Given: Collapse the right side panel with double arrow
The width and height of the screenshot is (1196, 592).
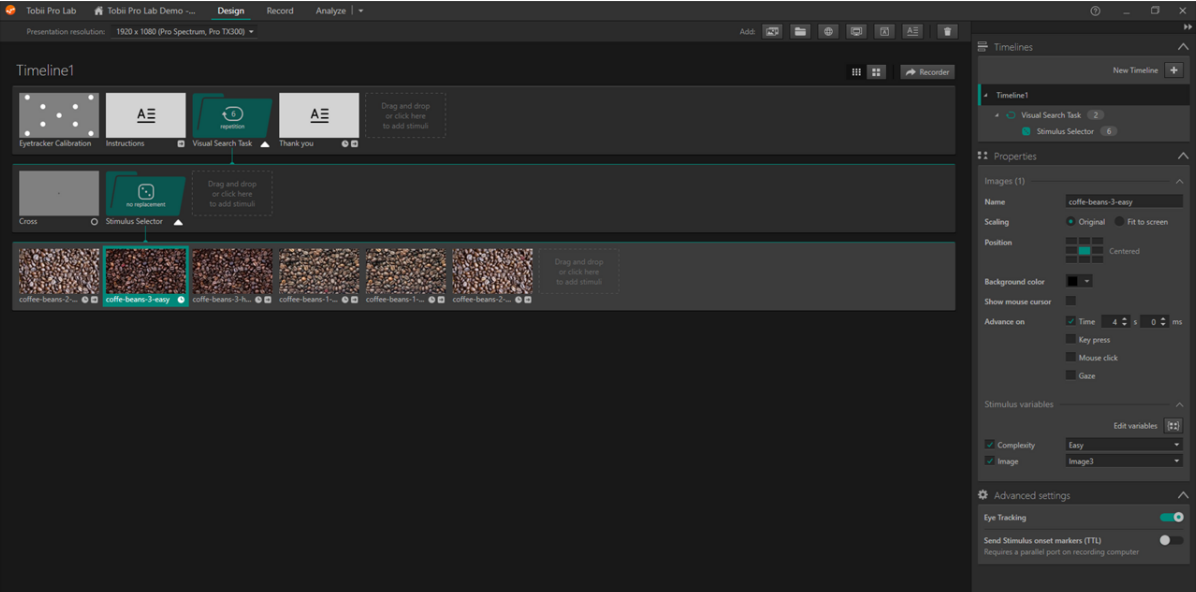Looking at the screenshot, I should 1188,27.
